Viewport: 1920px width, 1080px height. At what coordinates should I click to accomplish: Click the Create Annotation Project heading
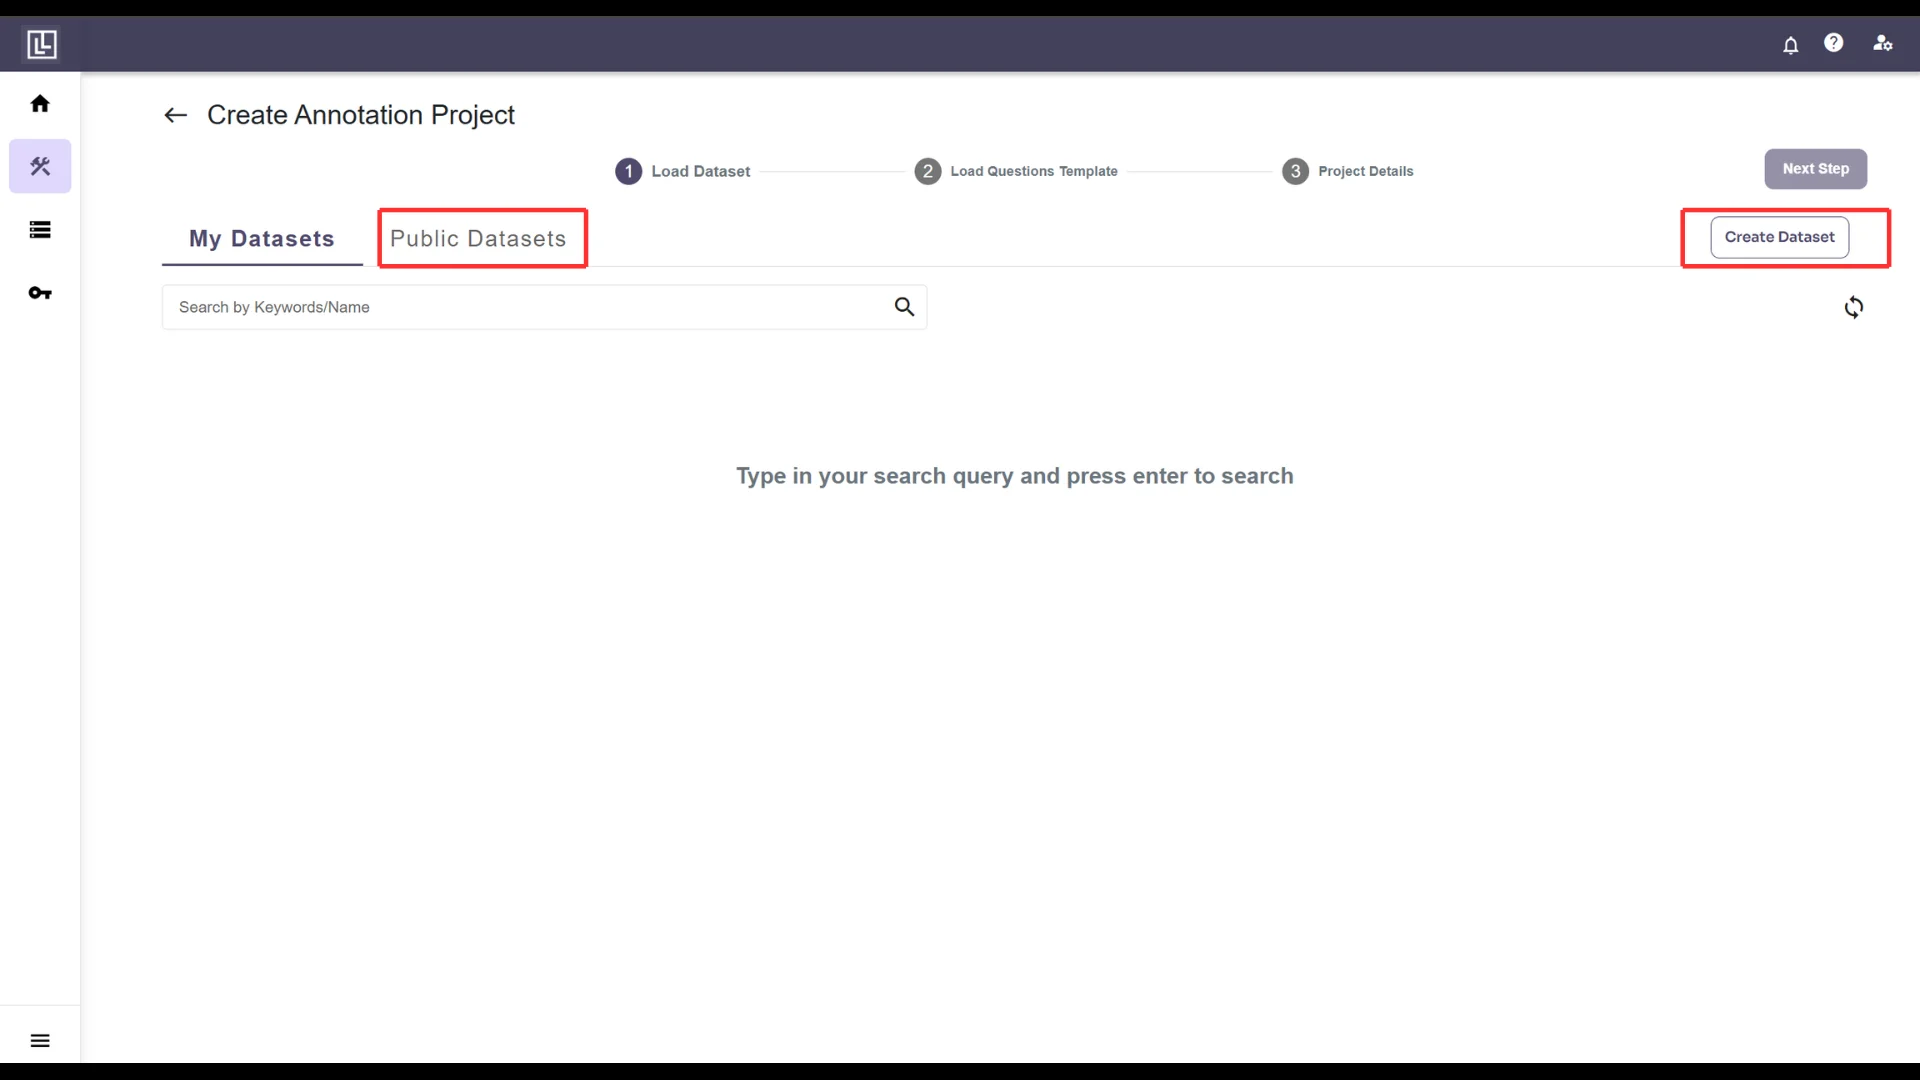[361, 115]
